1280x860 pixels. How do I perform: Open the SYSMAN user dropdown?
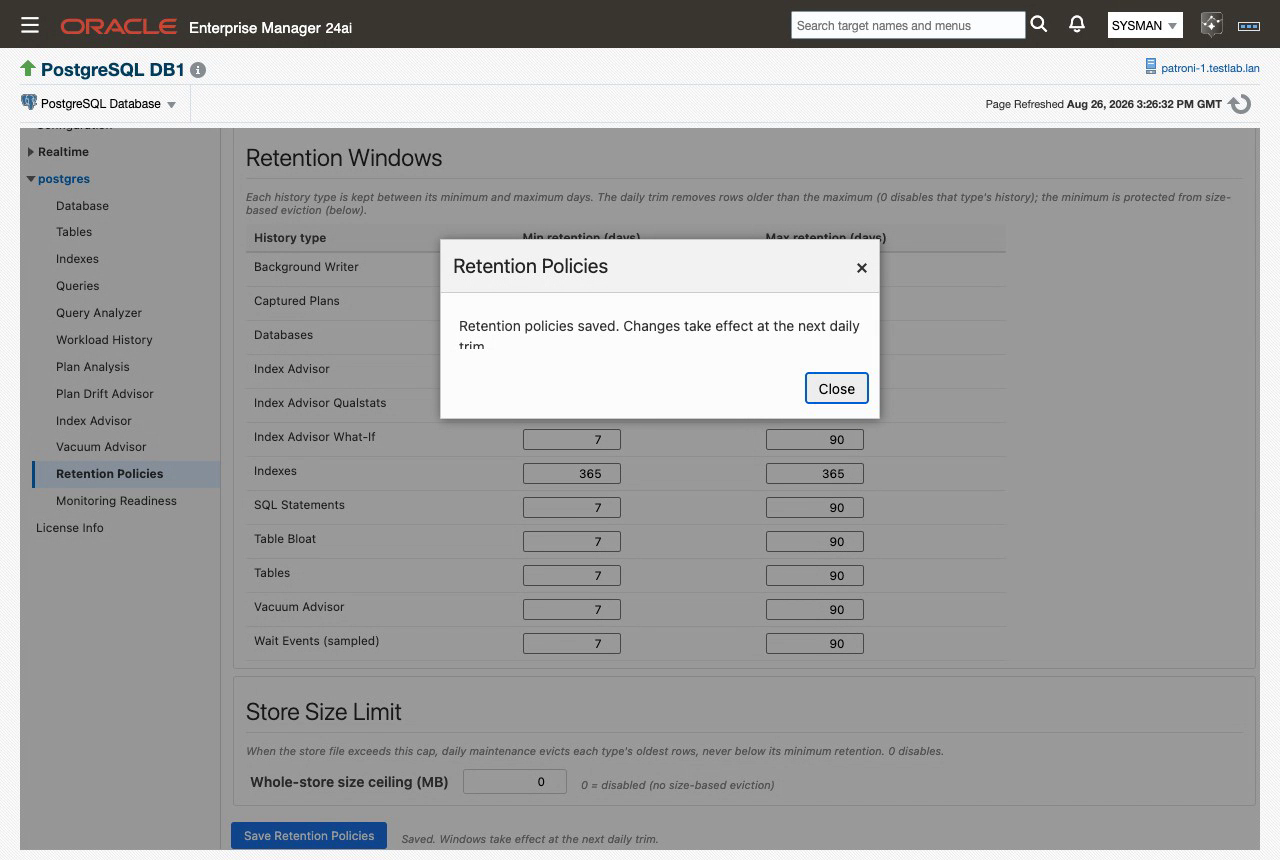[1145, 25]
